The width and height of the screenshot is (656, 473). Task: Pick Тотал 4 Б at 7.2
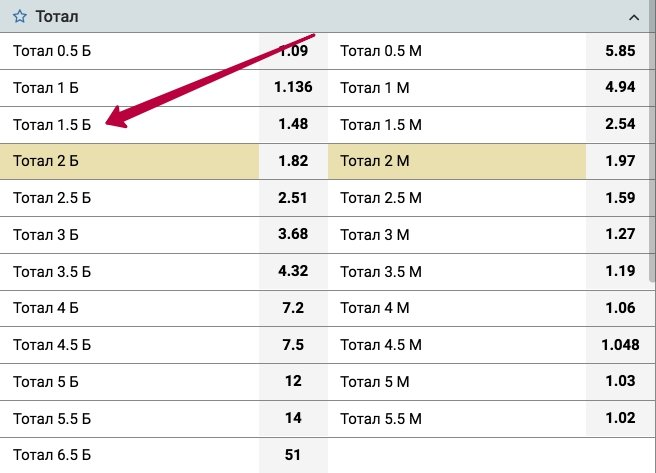click(293, 308)
